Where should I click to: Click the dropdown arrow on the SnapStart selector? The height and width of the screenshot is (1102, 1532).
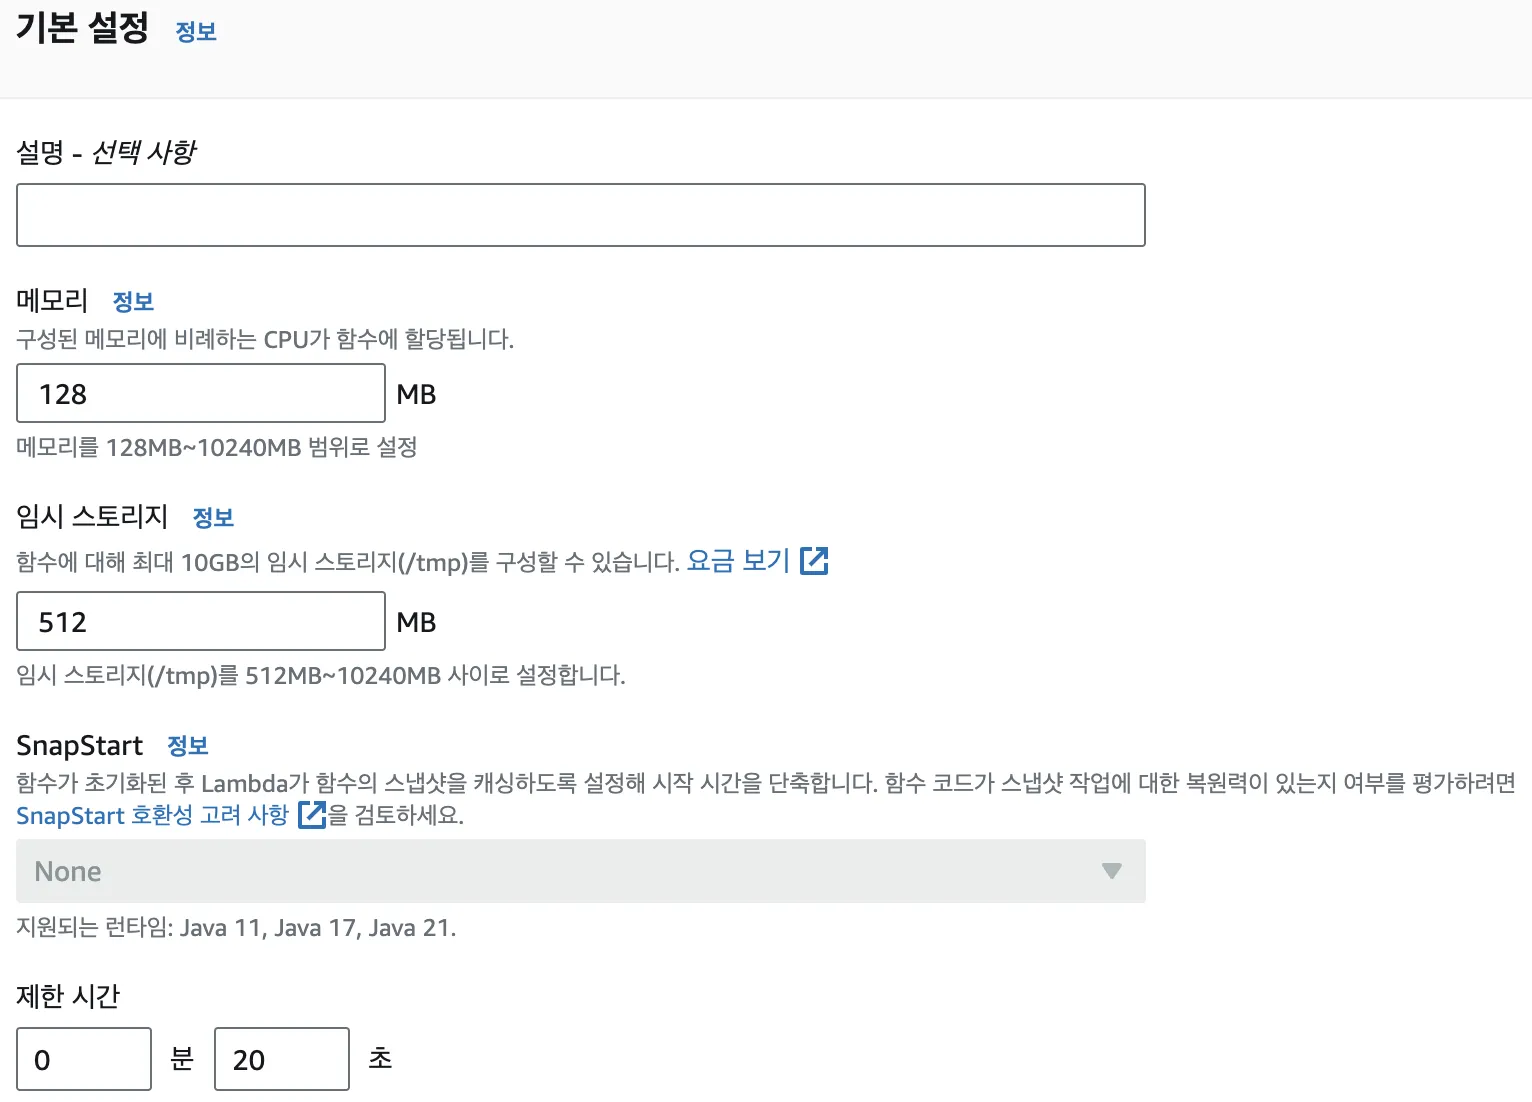click(1111, 871)
